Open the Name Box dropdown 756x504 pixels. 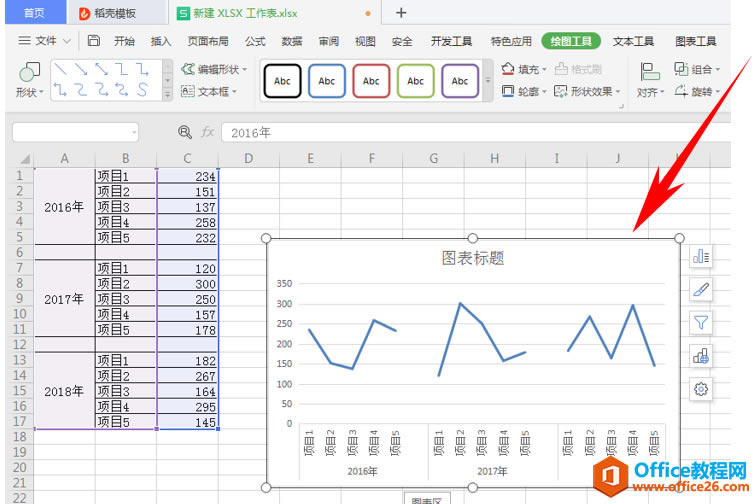tap(134, 132)
